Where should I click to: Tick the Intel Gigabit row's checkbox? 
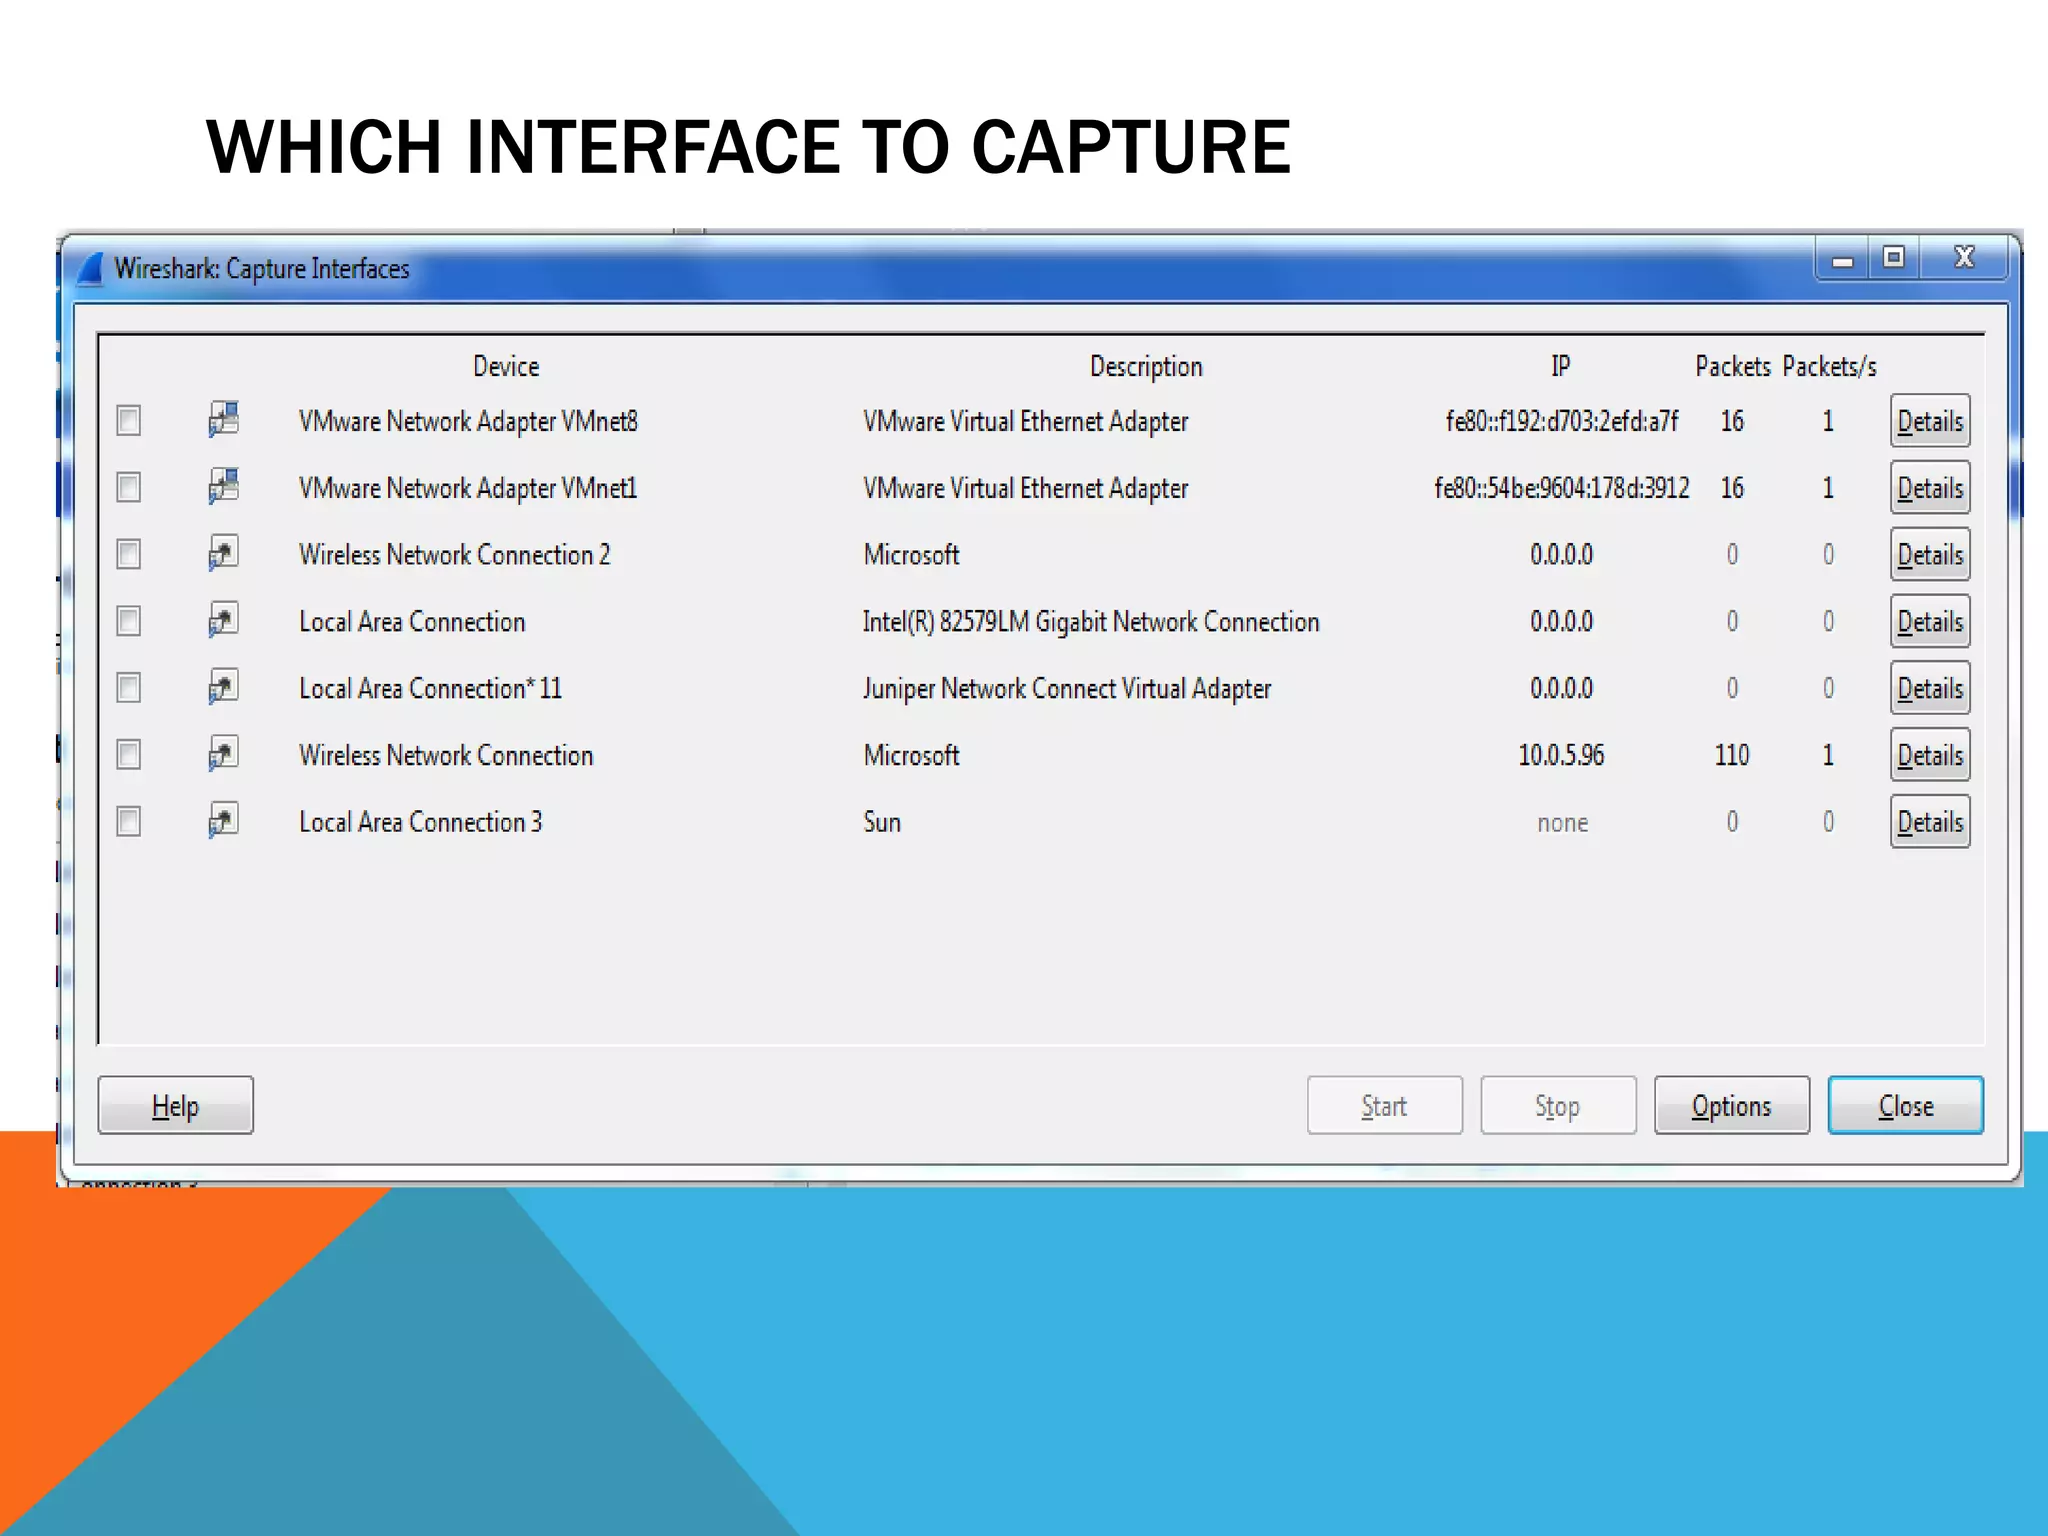coord(128,621)
